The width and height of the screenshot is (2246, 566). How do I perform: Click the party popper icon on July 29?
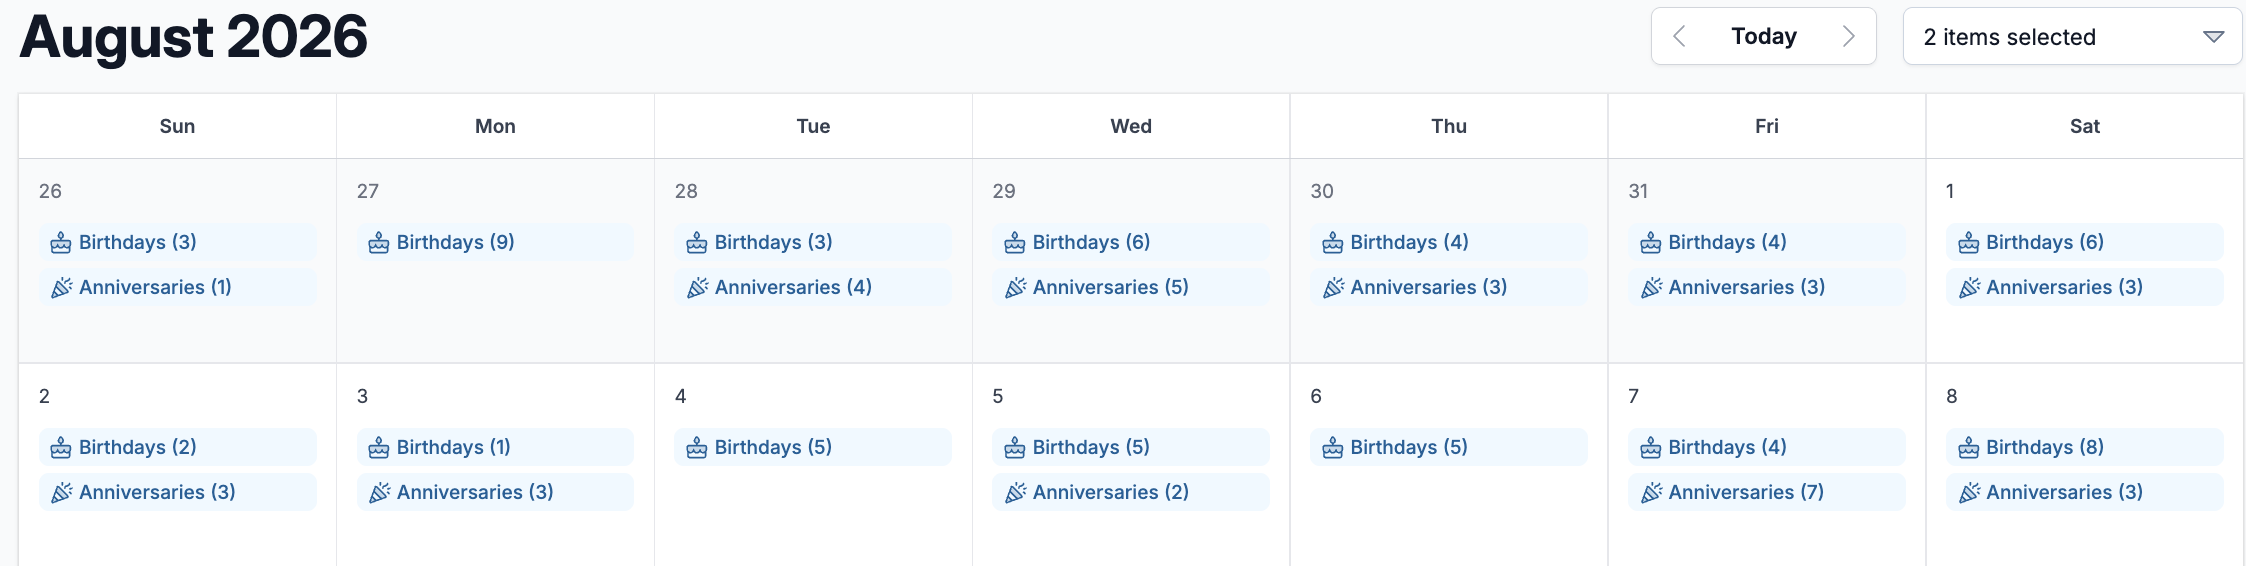(x=1015, y=288)
